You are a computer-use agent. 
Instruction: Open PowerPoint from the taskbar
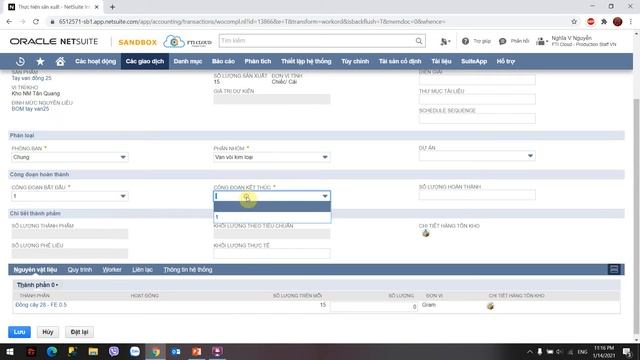click(x=197, y=351)
